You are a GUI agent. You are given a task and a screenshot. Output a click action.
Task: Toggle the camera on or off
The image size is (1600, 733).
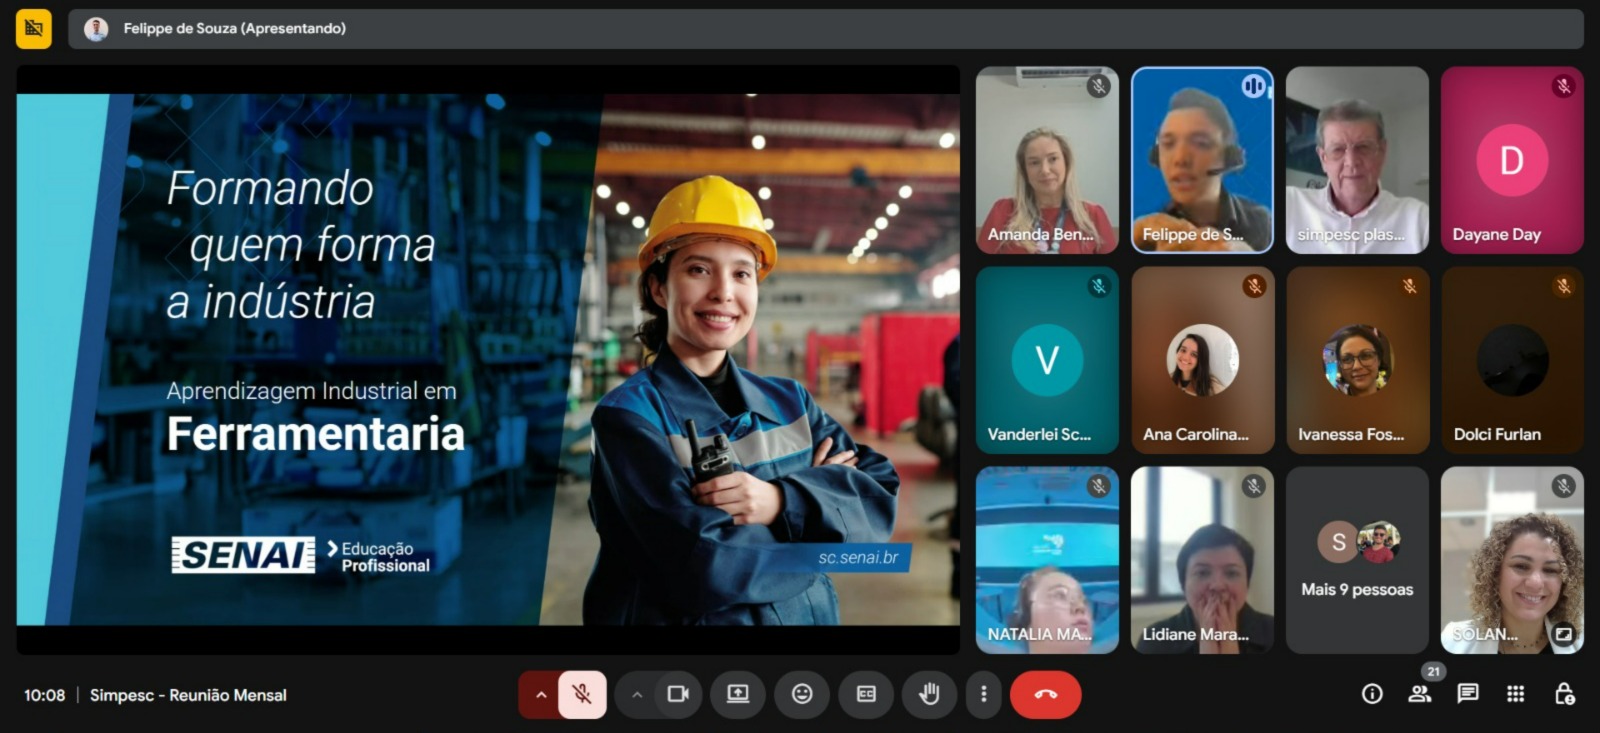[678, 694]
